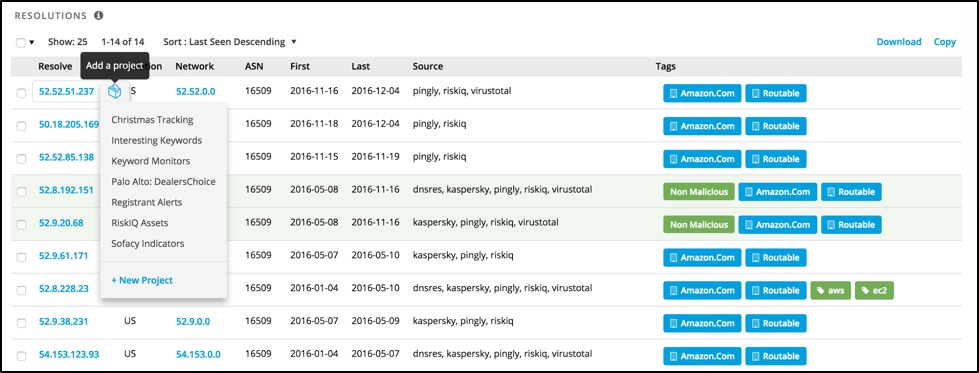The width and height of the screenshot is (979, 373).
Task: Click the aws tag
Action: pos(830,291)
